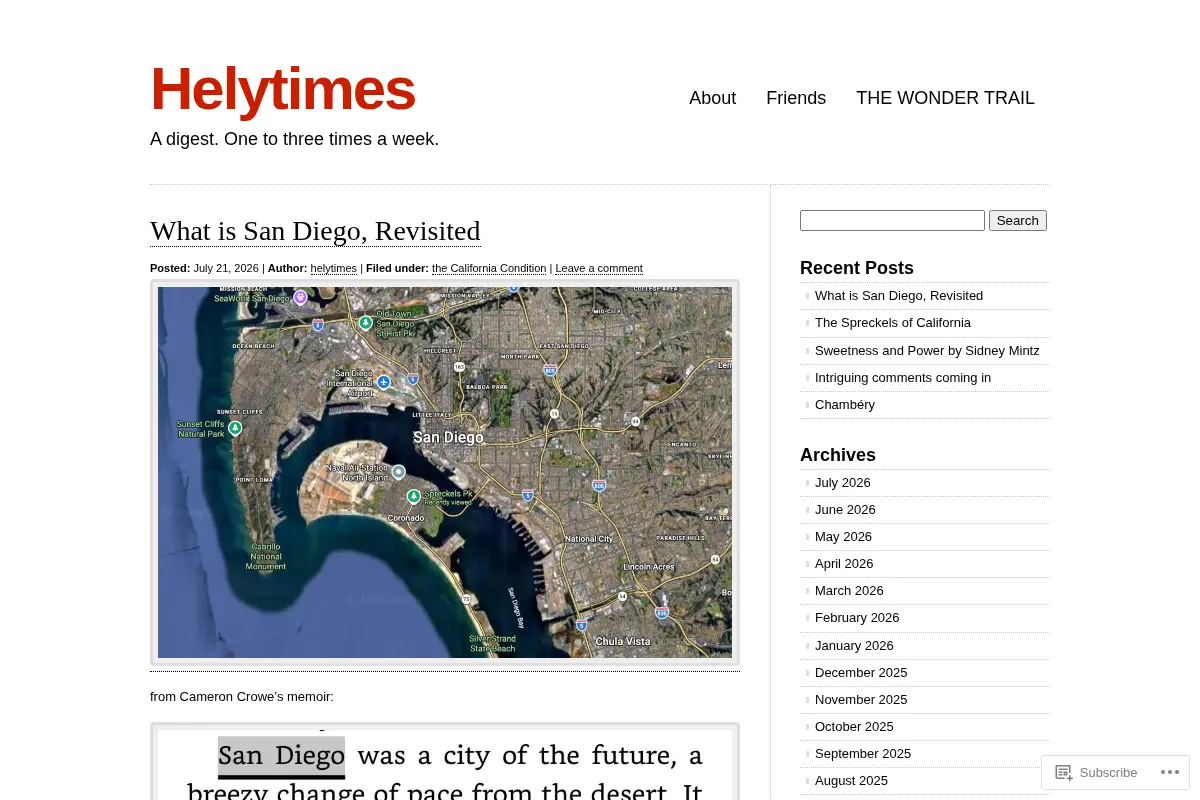Screen dimensions: 1200x800
Task: Click the Subscribe button
Action: (1096, 772)
